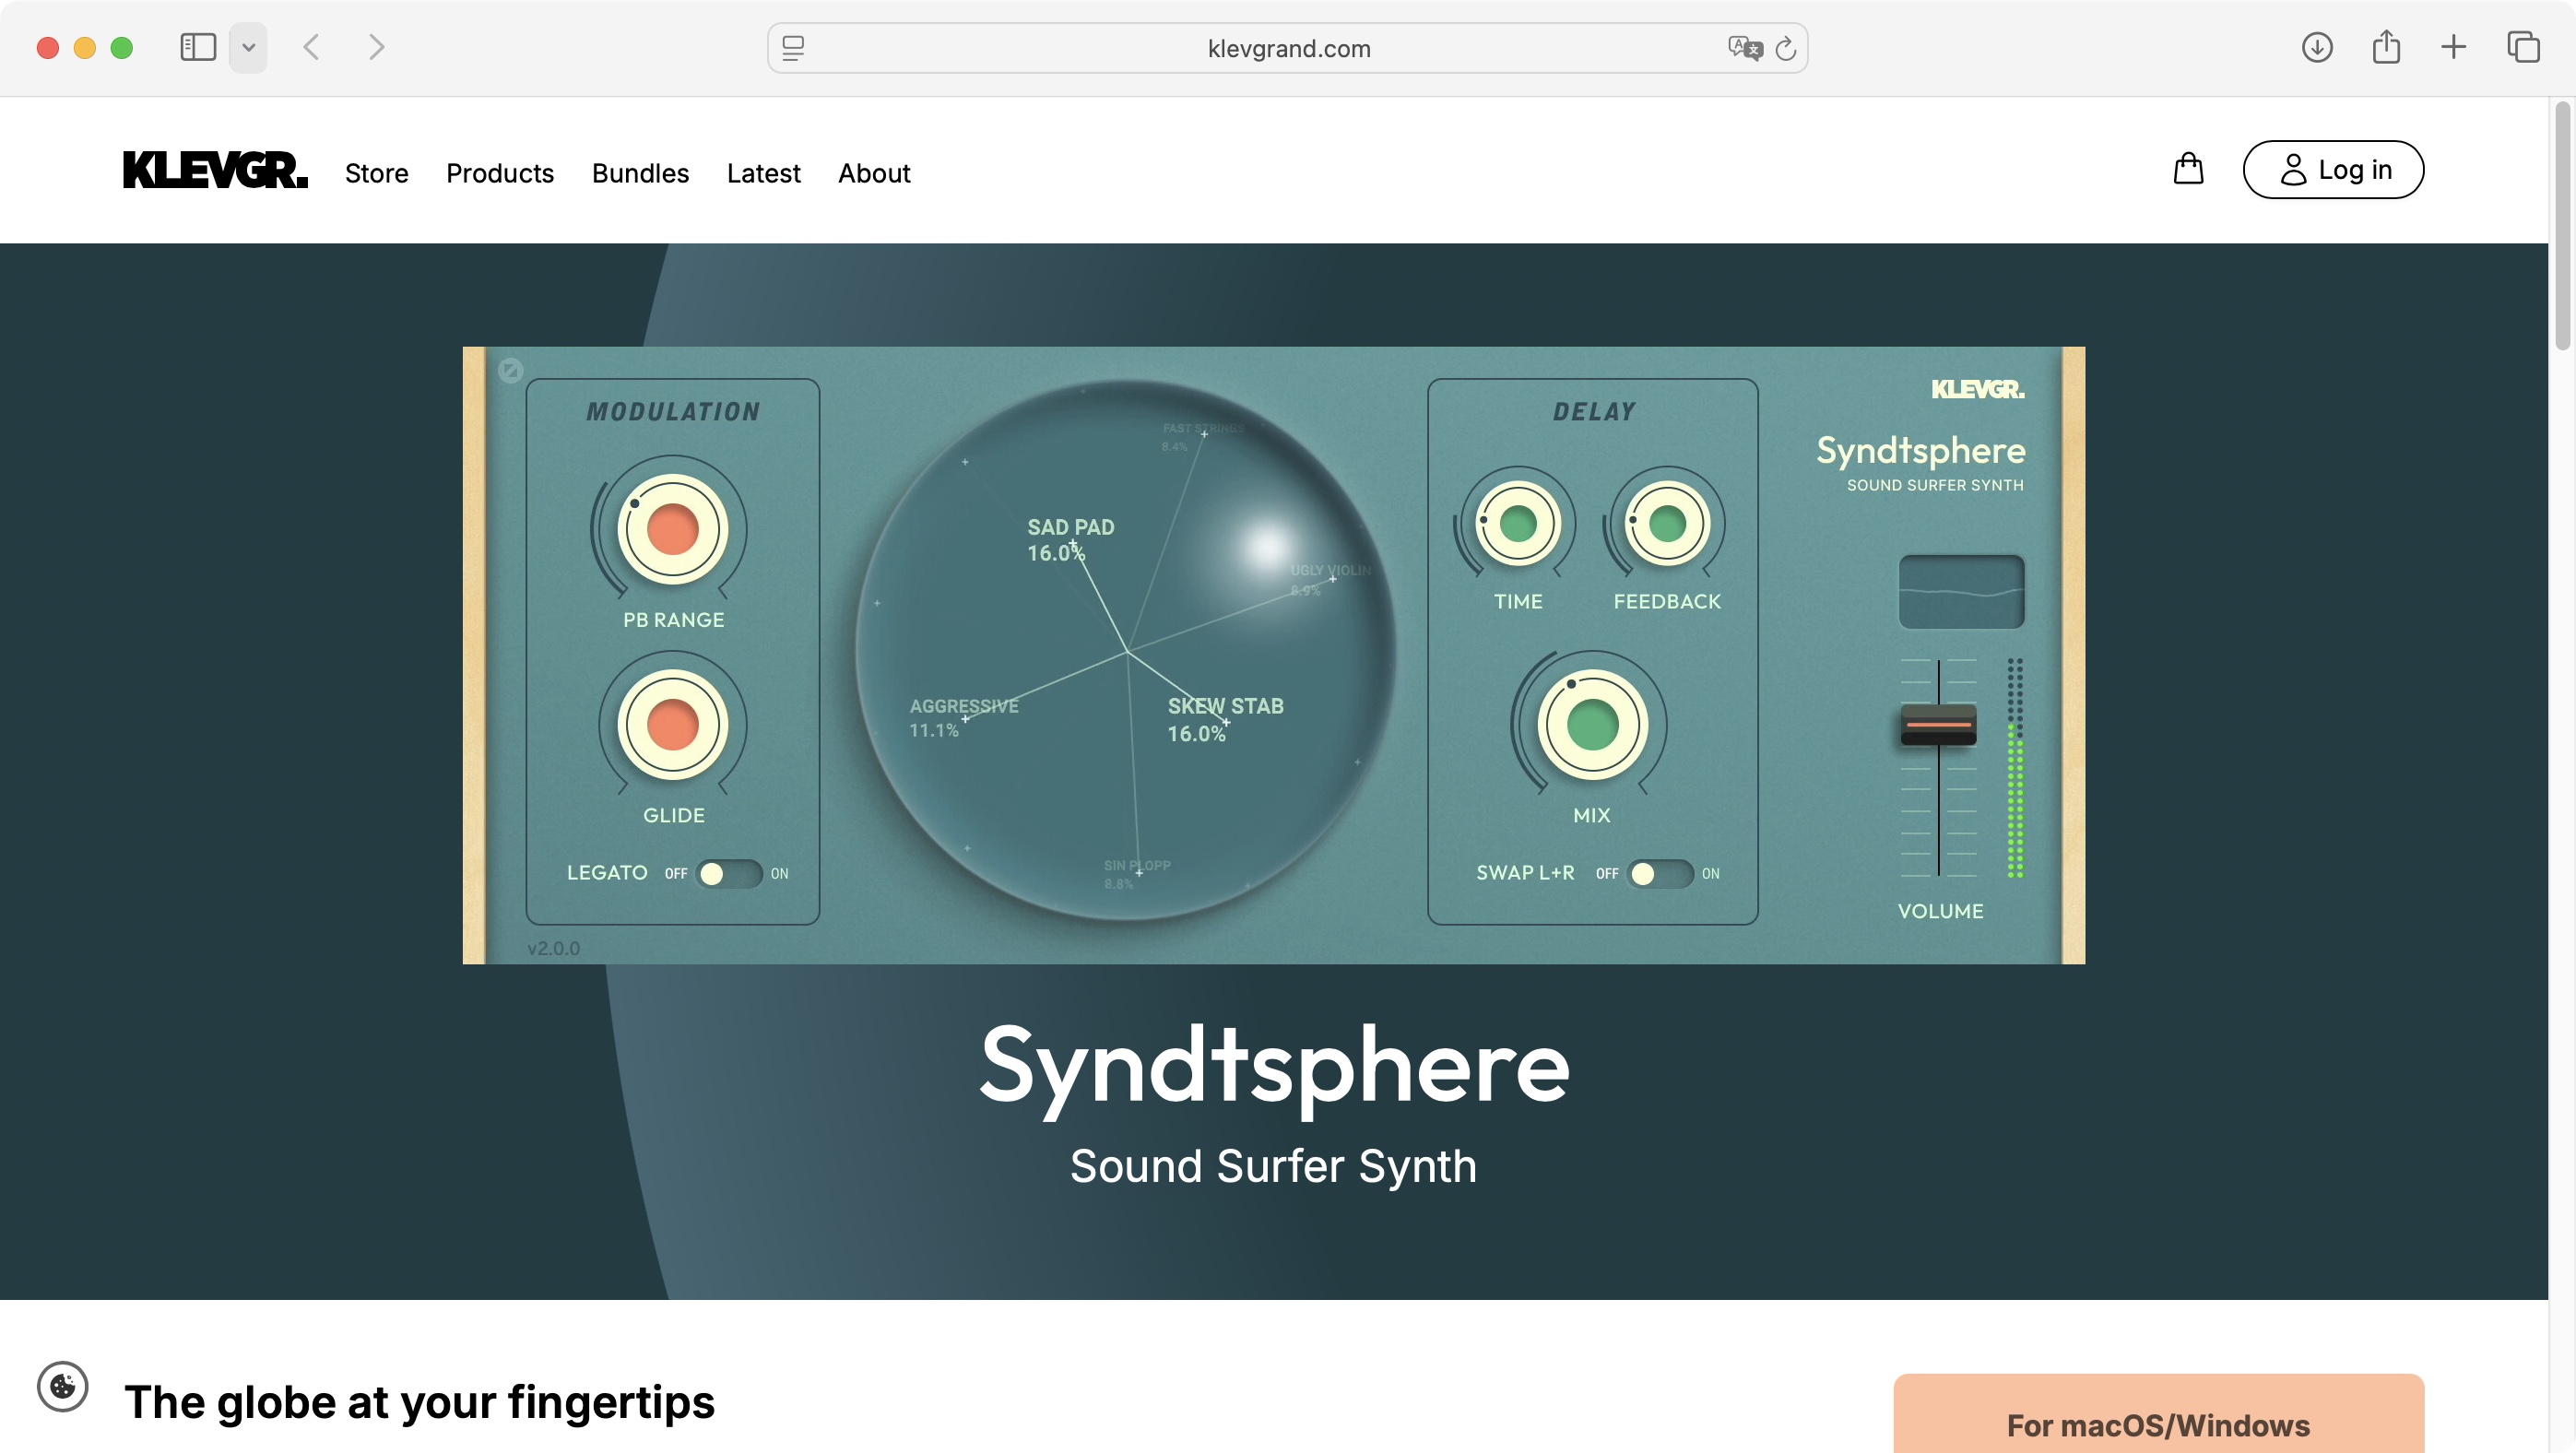Click the Log in button
Screen dimensions: 2576x1453
[x=2333, y=169]
